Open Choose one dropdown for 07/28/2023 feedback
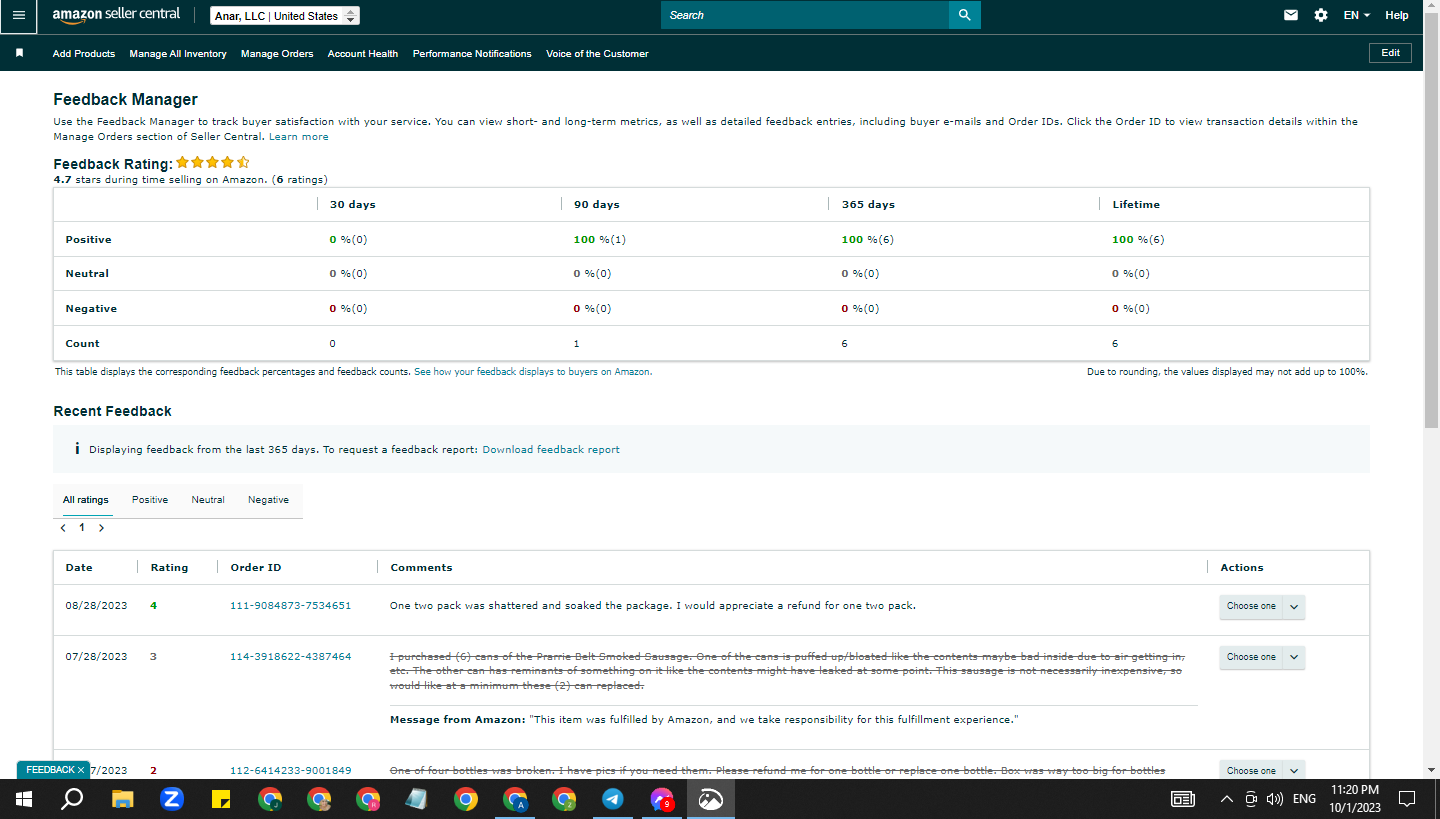Image resolution: width=1440 pixels, height=819 pixels. pos(1262,657)
